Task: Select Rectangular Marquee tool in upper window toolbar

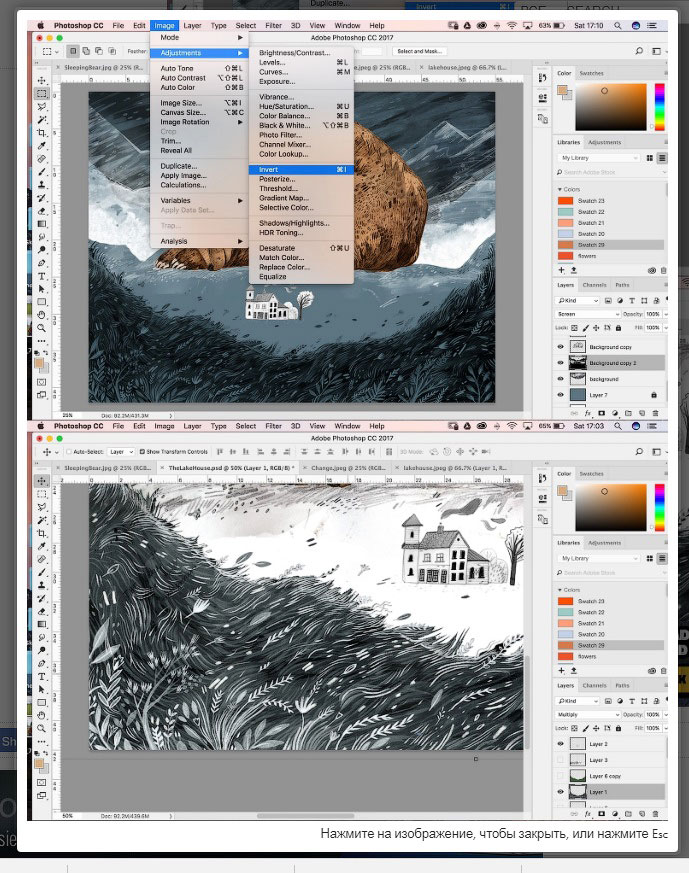Action: [42, 94]
